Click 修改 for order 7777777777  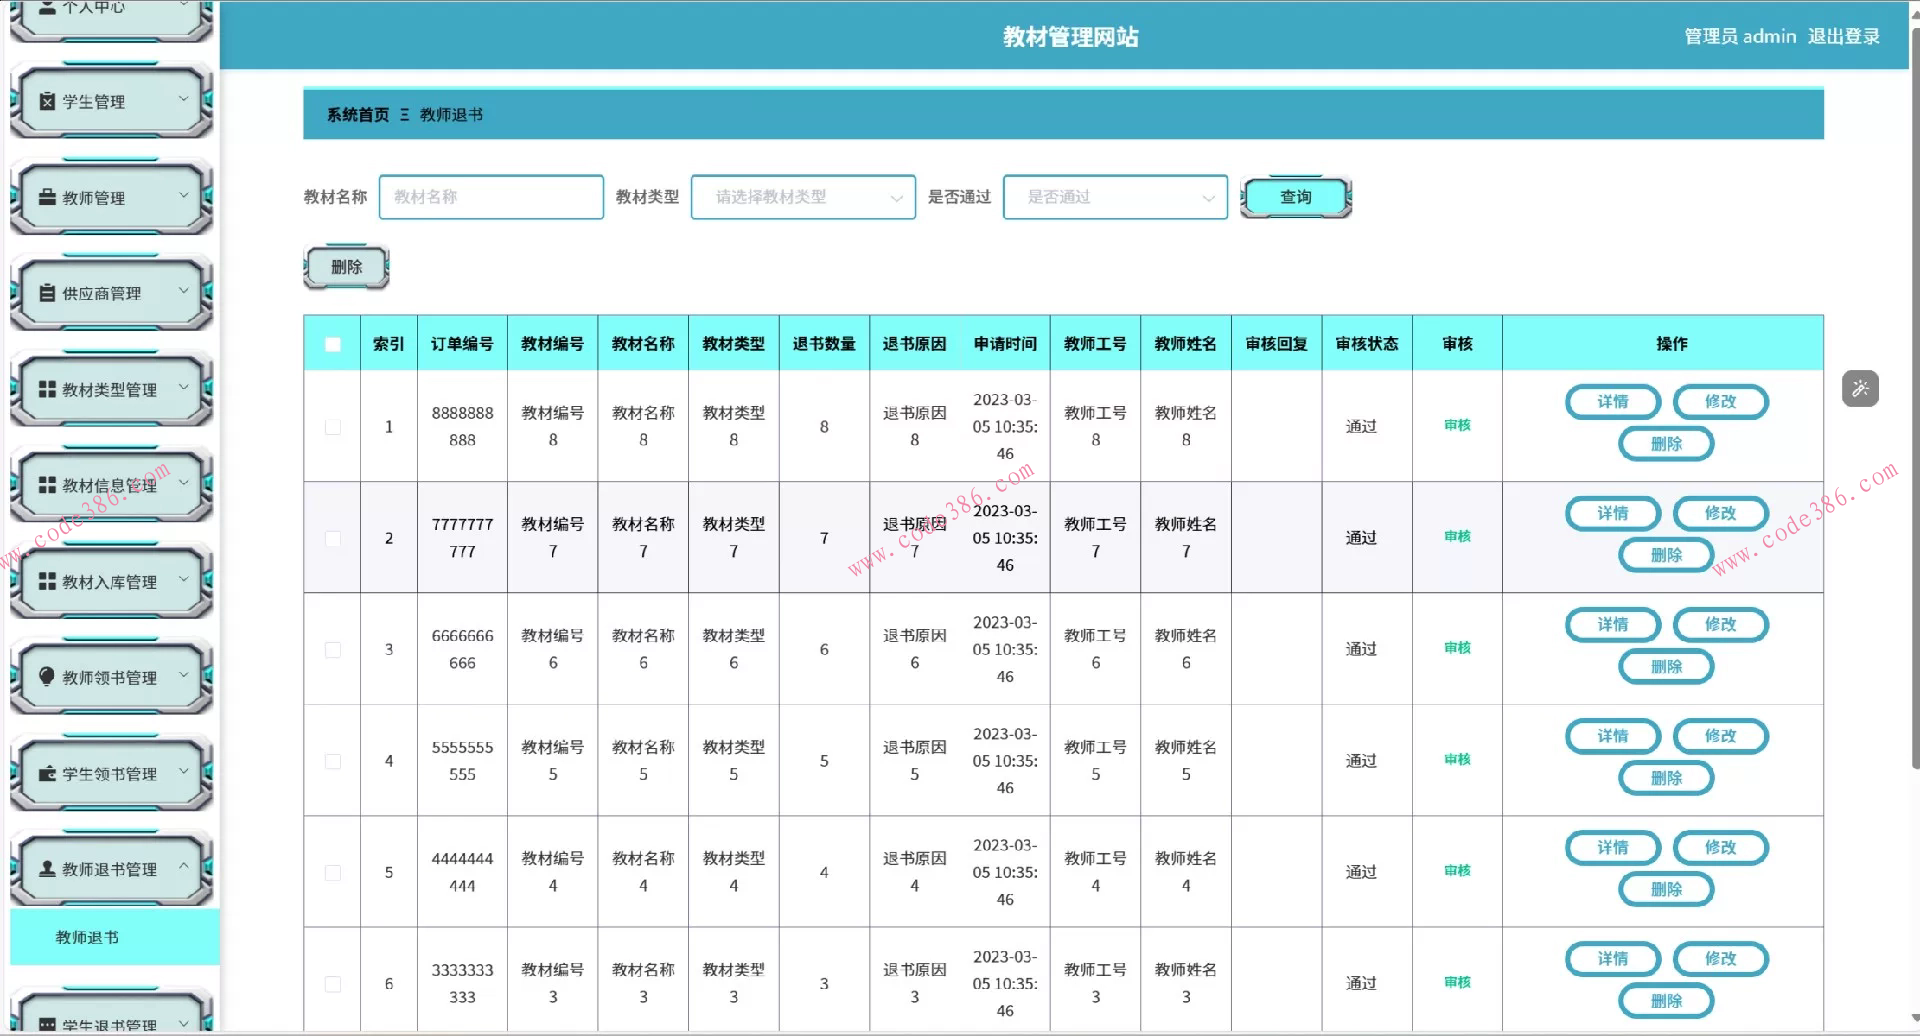click(x=1720, y=513)
